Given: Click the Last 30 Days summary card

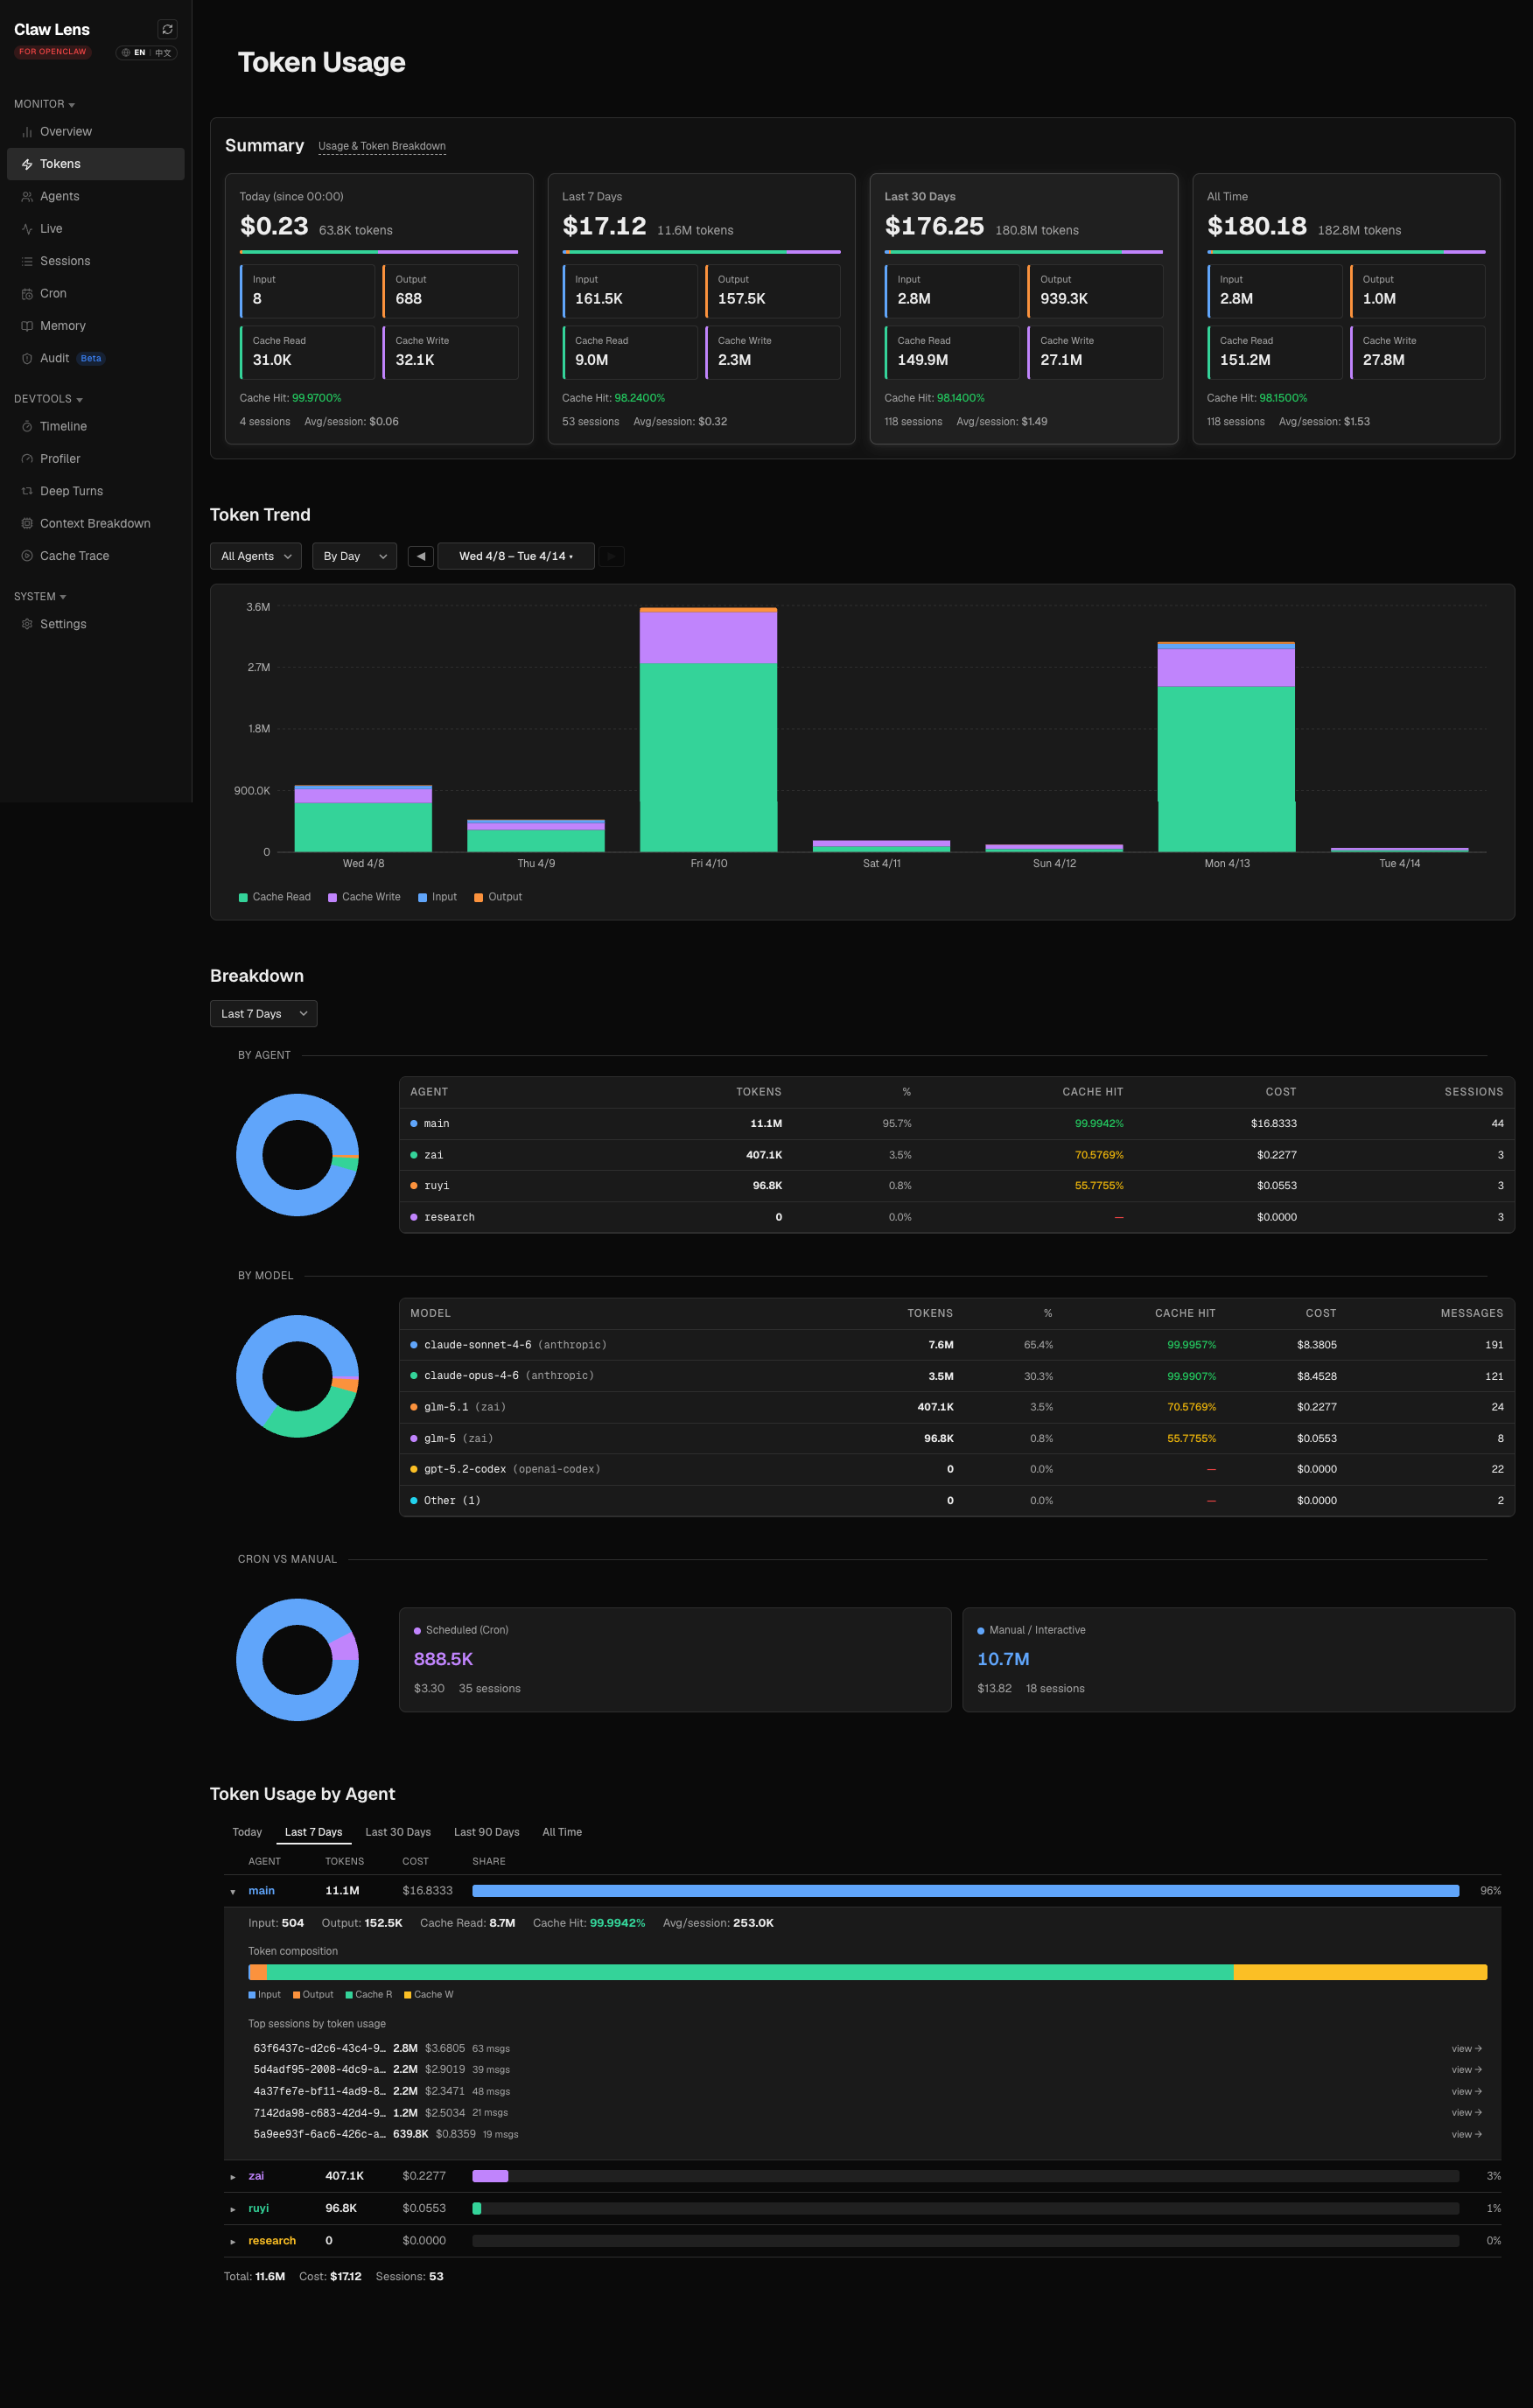Looking at the screenshot, I should 1024,309.
